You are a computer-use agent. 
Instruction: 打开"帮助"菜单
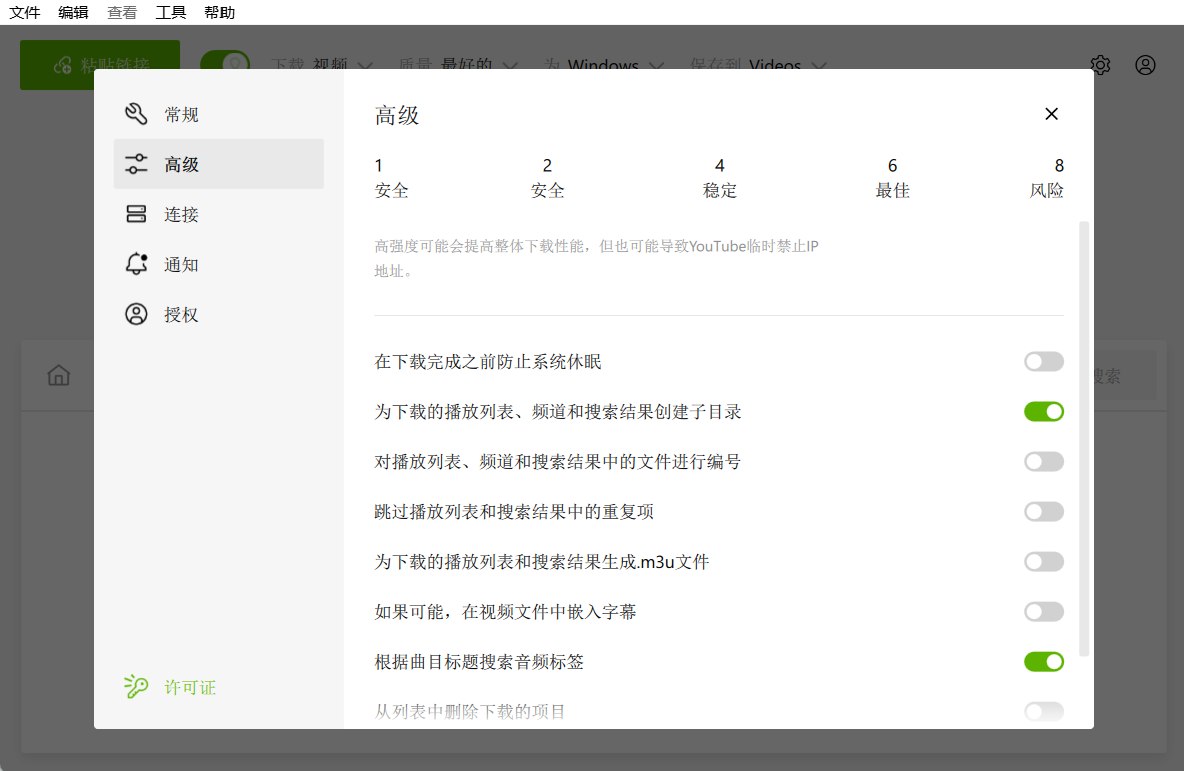pyautogui.click(x=220, y=13)
